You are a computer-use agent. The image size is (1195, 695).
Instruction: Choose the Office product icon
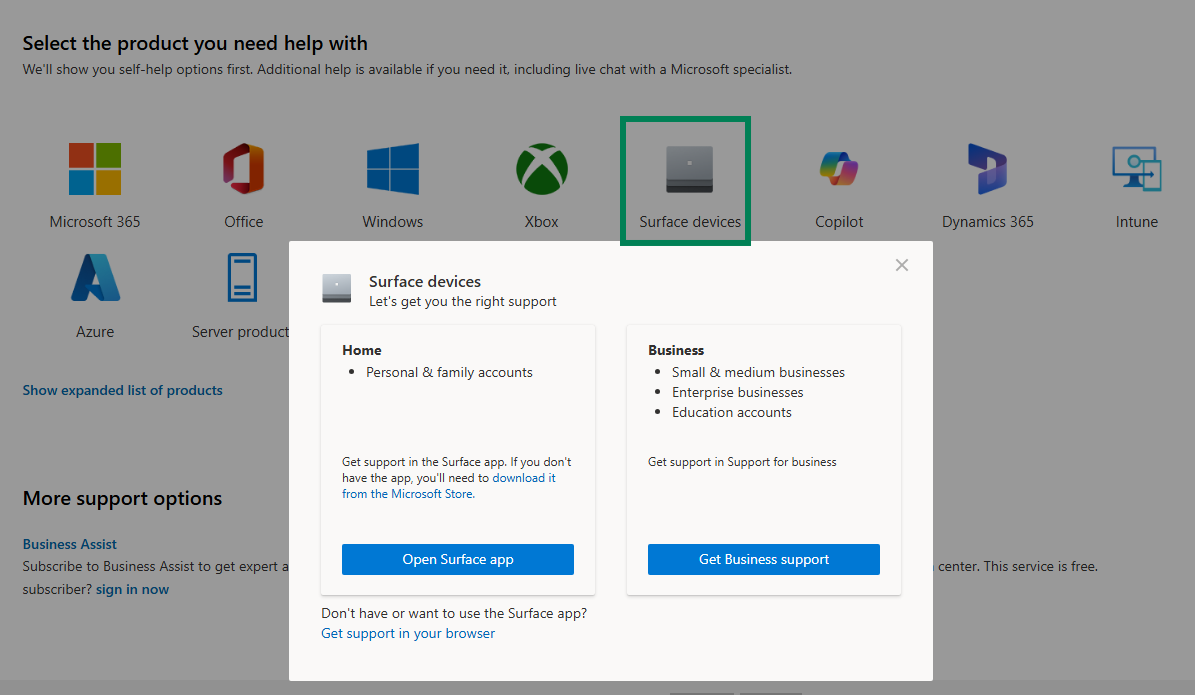pyautogui.click(x=243, y=169)
